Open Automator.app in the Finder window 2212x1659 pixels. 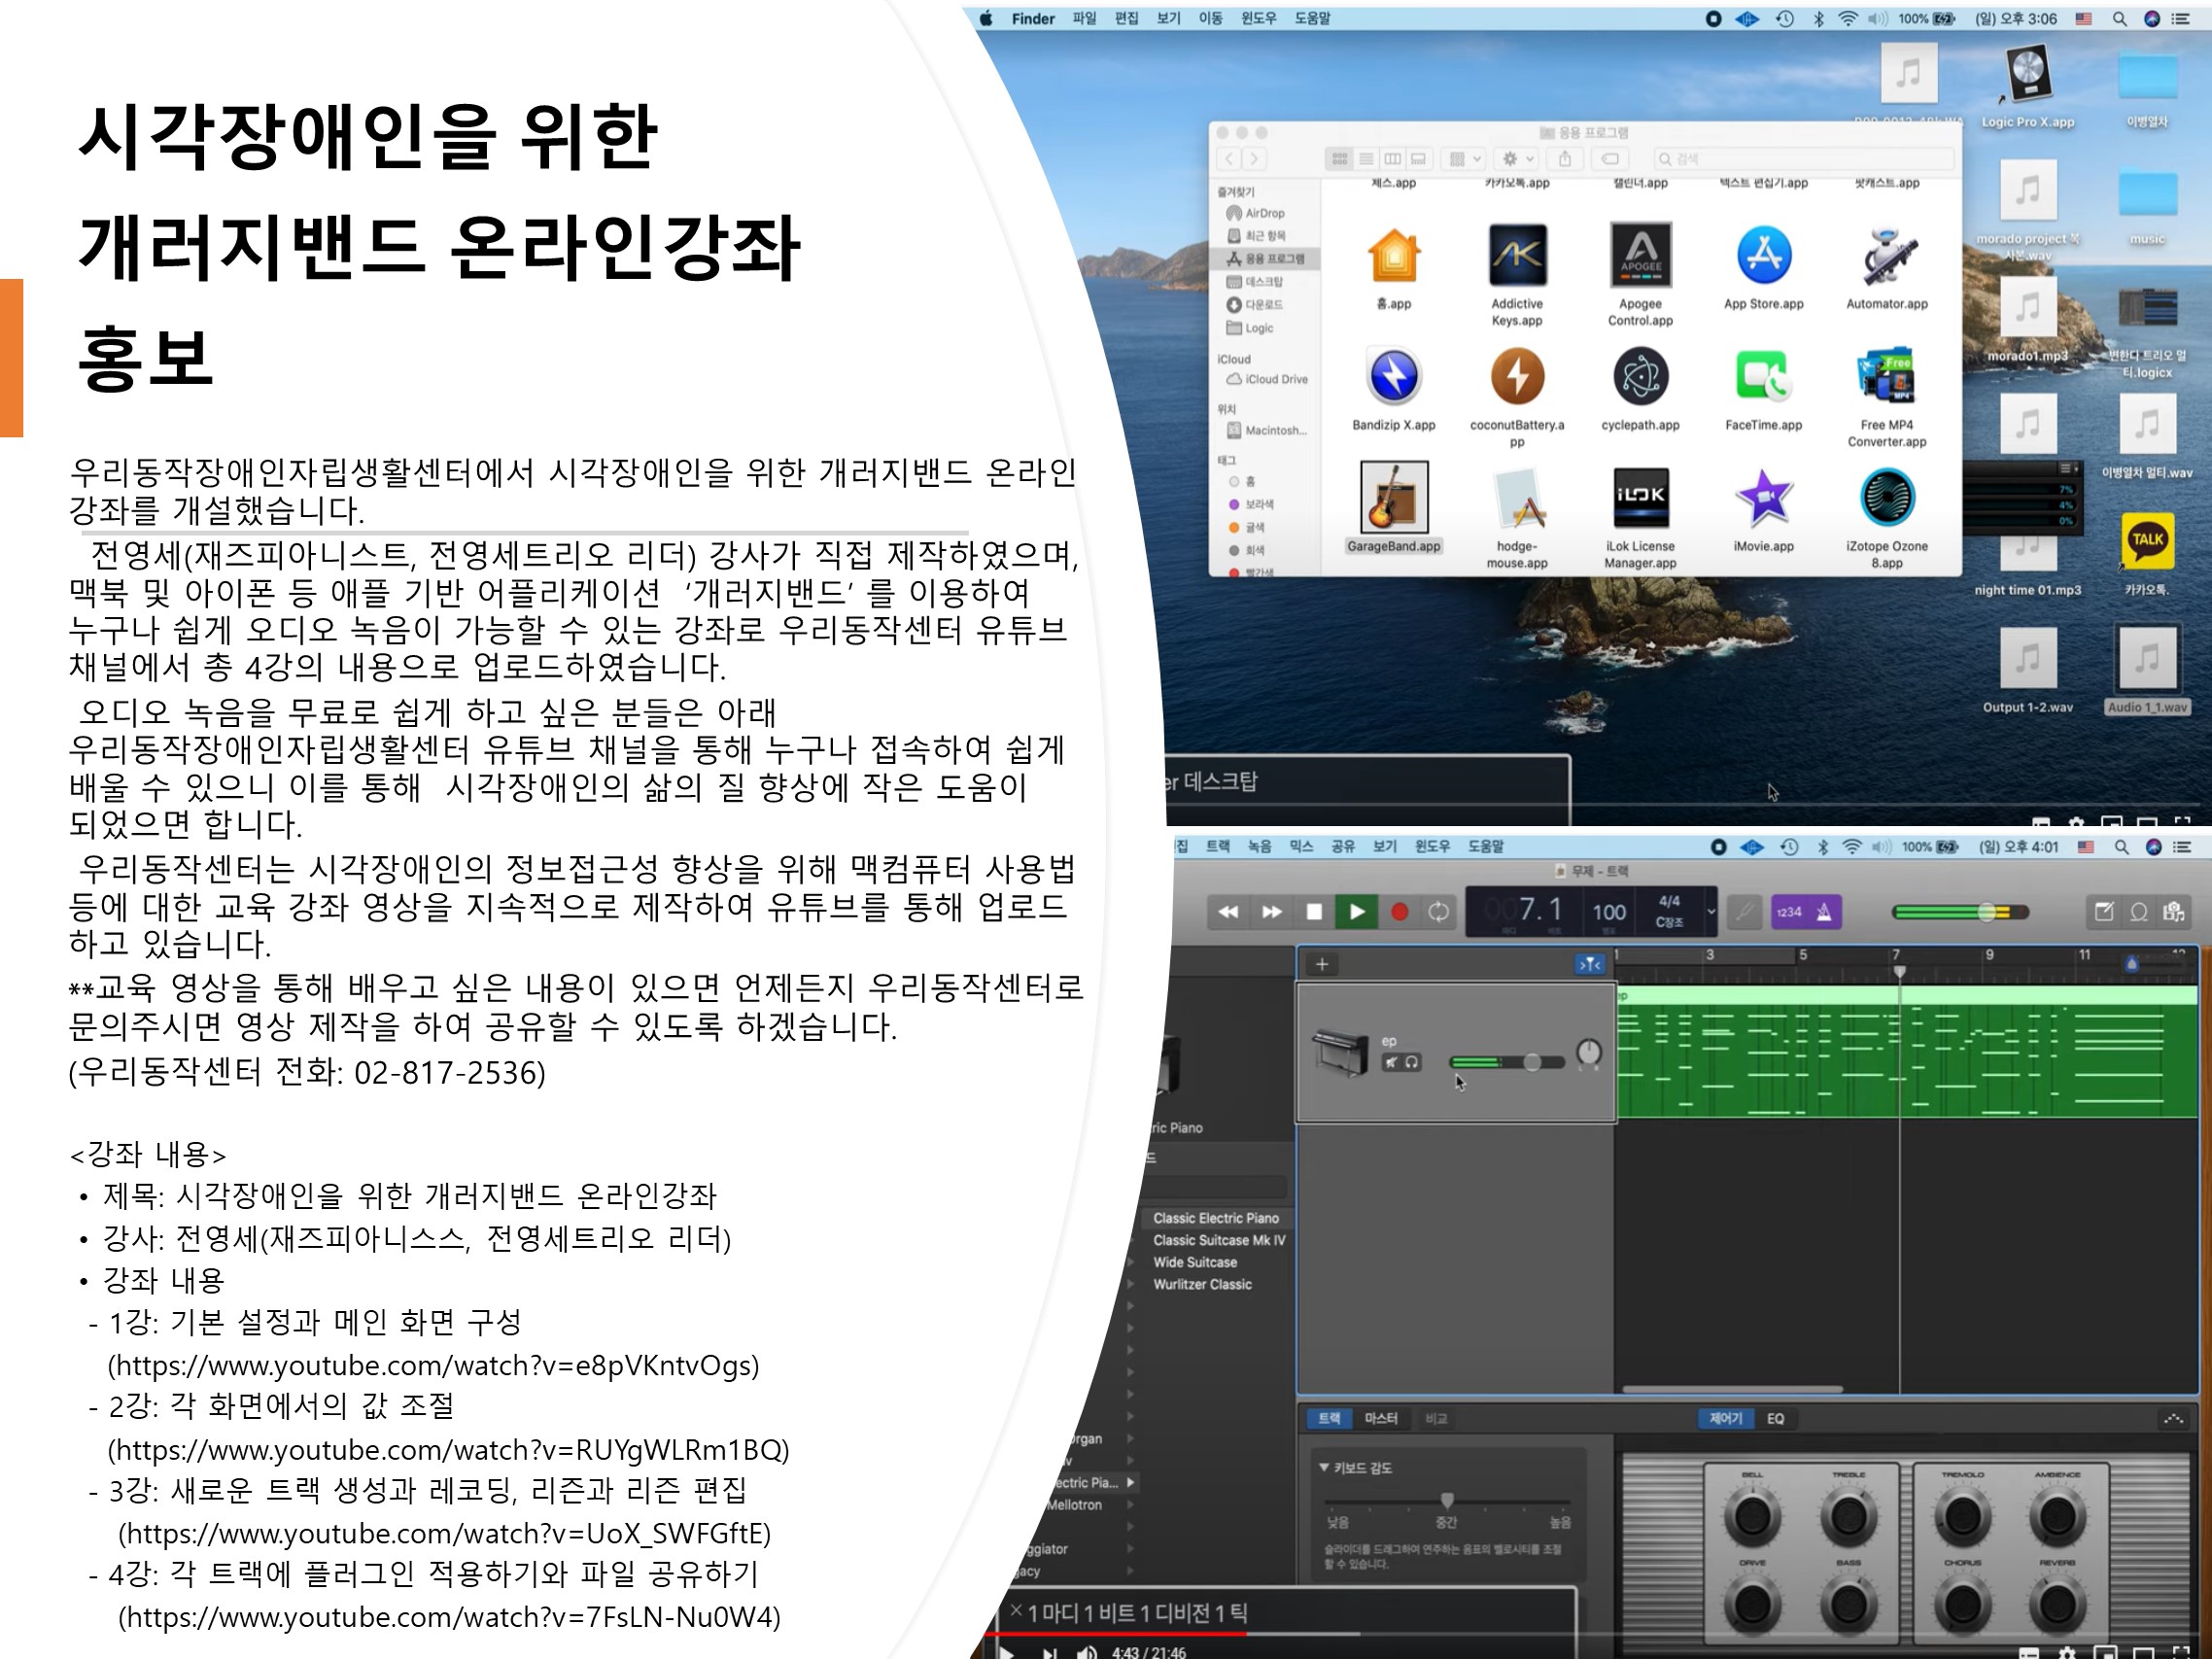(x=1887, y=255)
